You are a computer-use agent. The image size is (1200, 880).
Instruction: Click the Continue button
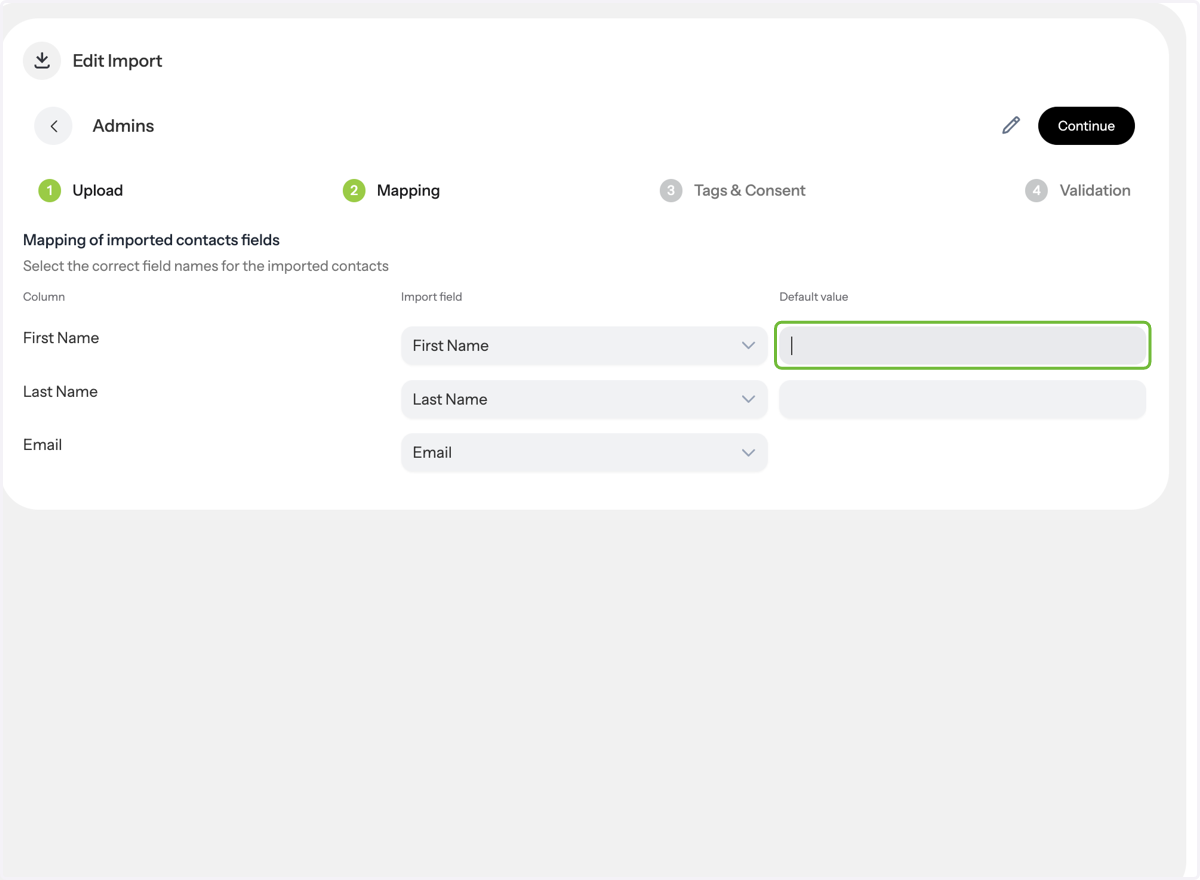(1086, 126)
